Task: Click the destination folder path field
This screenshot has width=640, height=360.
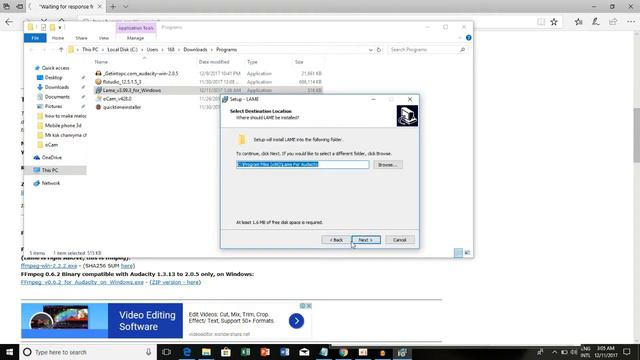Action: tap(302, 164)
